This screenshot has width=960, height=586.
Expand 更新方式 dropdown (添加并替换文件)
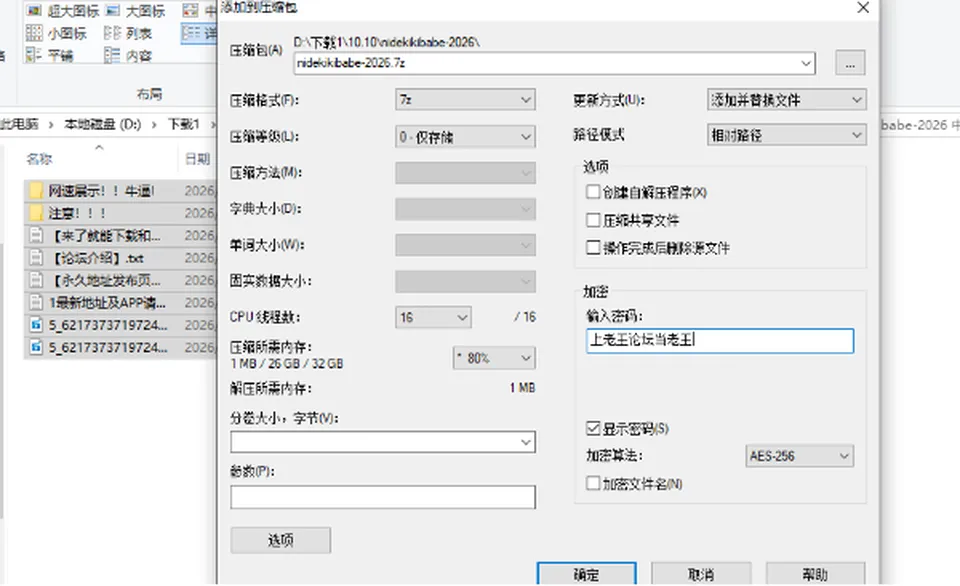(787, 100)
